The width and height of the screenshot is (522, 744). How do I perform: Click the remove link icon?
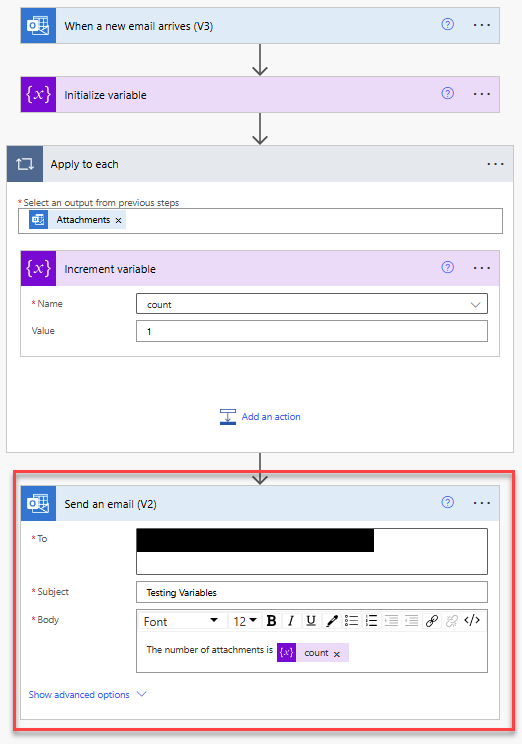tap(452, 621)
